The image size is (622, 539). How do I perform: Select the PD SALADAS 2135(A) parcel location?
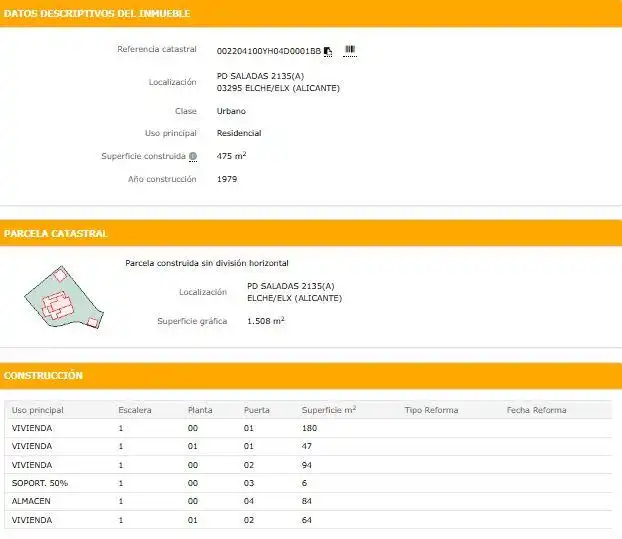[x=291, y=286]
